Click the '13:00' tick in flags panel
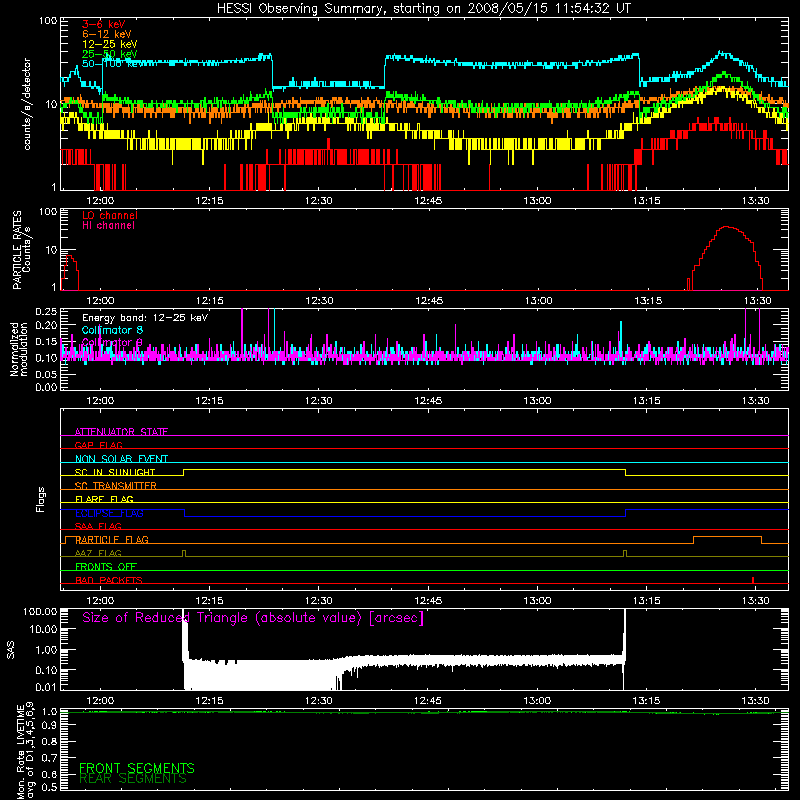 click(x=537, y=601)
